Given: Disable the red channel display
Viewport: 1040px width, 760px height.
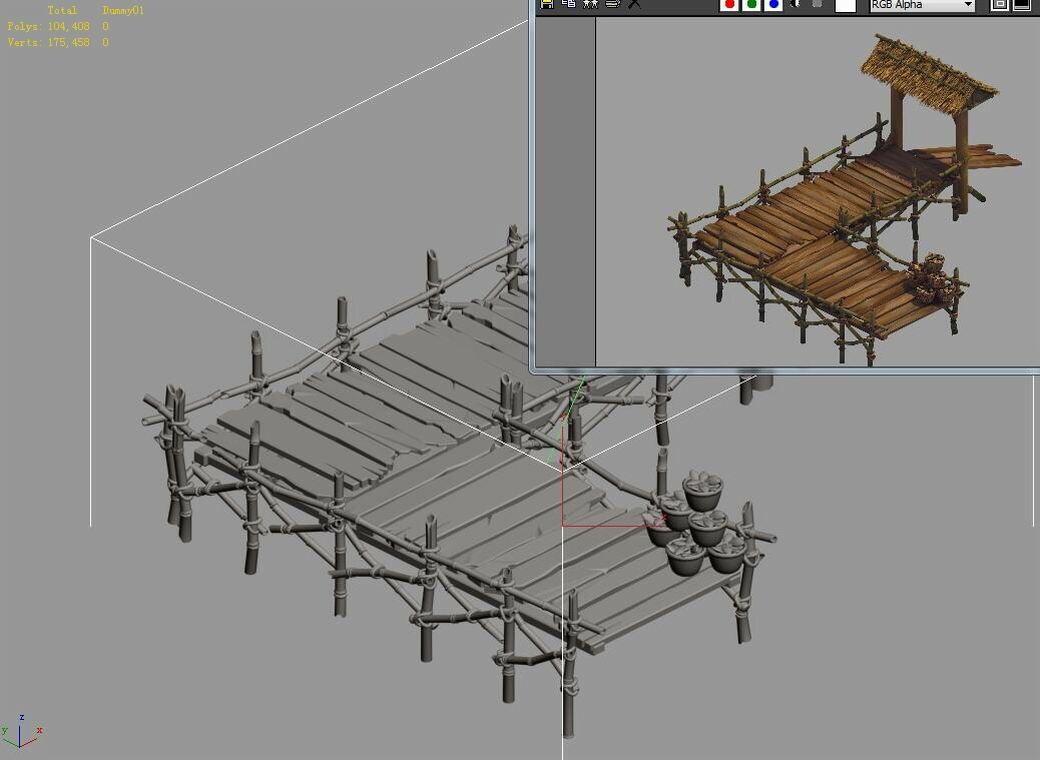Looking at the screenshot, I should (729, 5).
